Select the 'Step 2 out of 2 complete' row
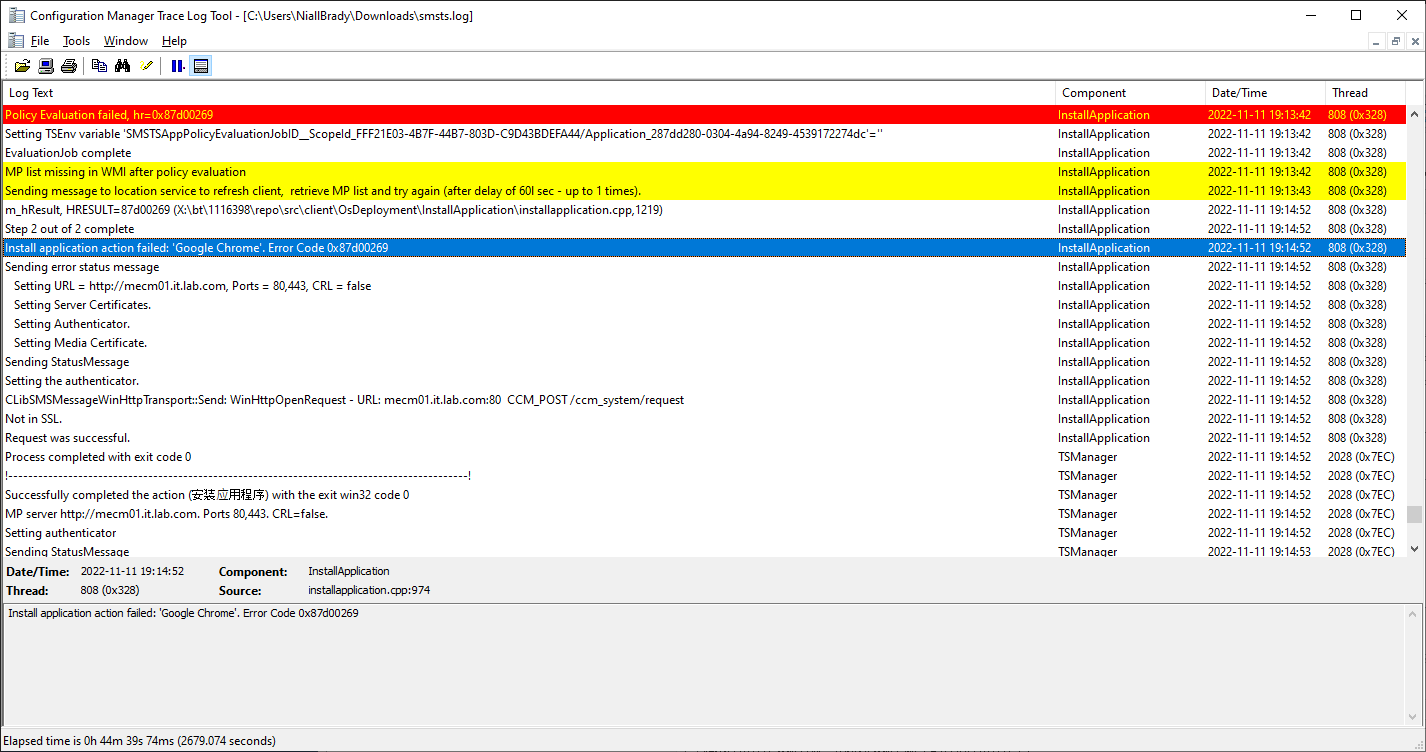 click(704, 229)
